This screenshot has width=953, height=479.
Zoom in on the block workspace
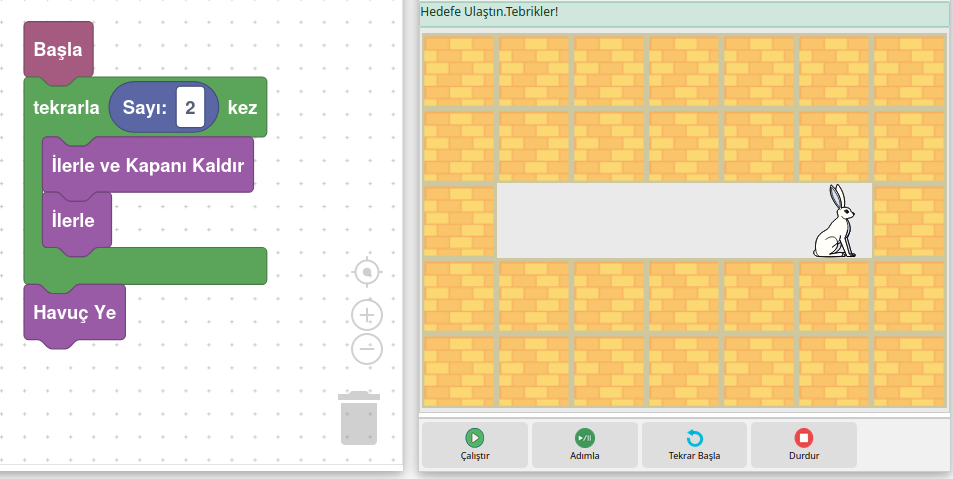coord(368,315)
